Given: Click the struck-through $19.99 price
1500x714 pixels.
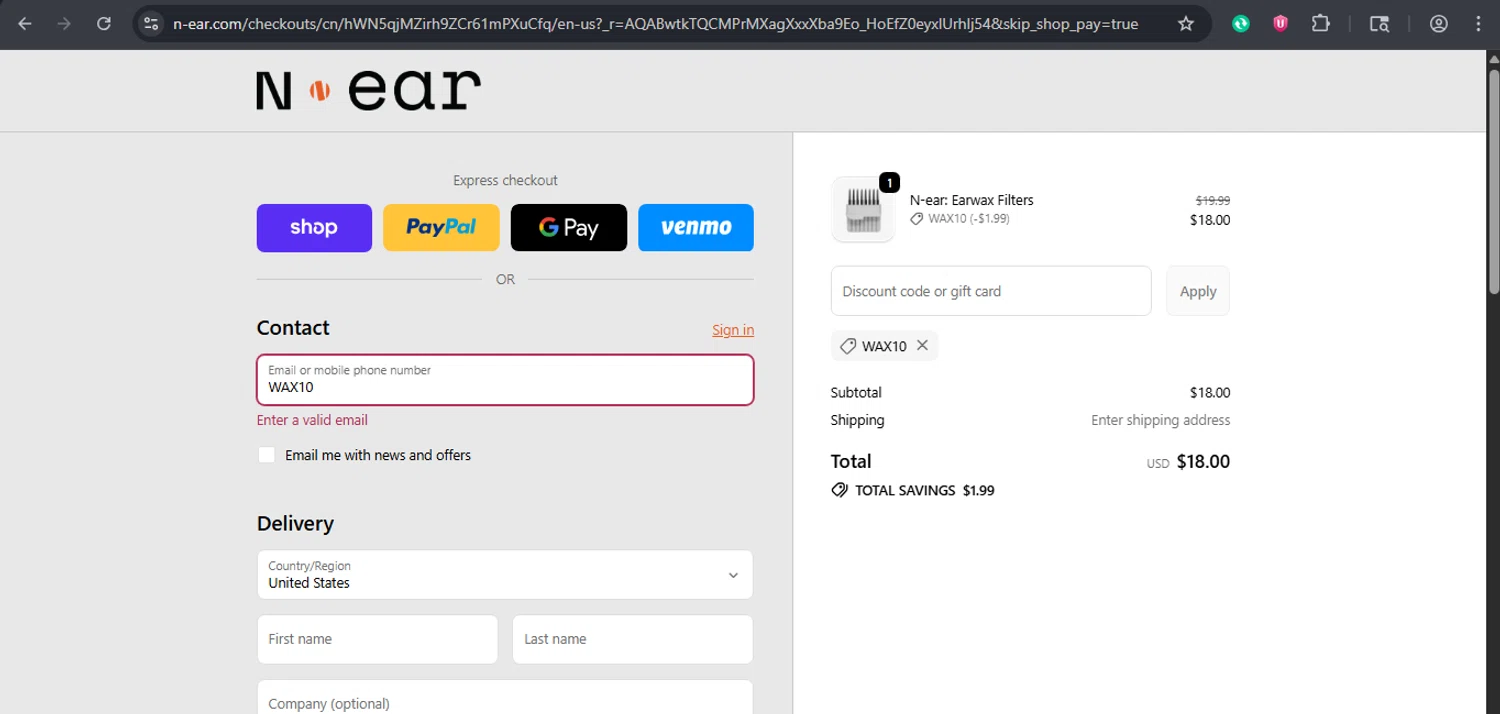Looking at the screenshot, I should pyautogui.click(x=1212, y=200).
